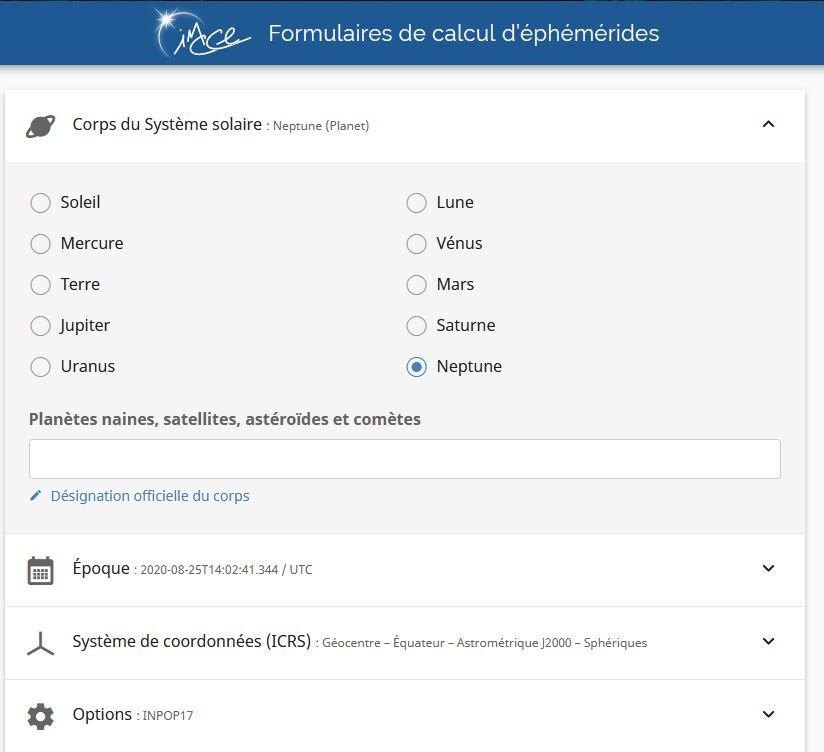The image size is (824, 752).
Task: Click the gear icon beside Options
Action: click(x=40, y=716)
